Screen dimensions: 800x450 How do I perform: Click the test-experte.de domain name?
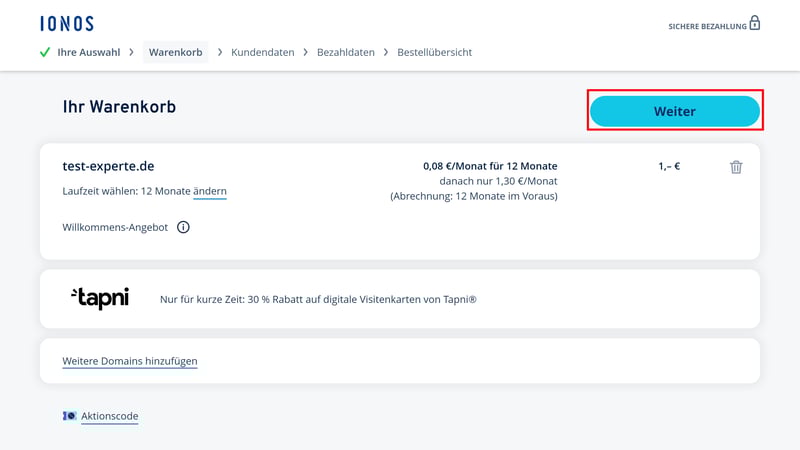pyautogui.click(x=108, y=166)
